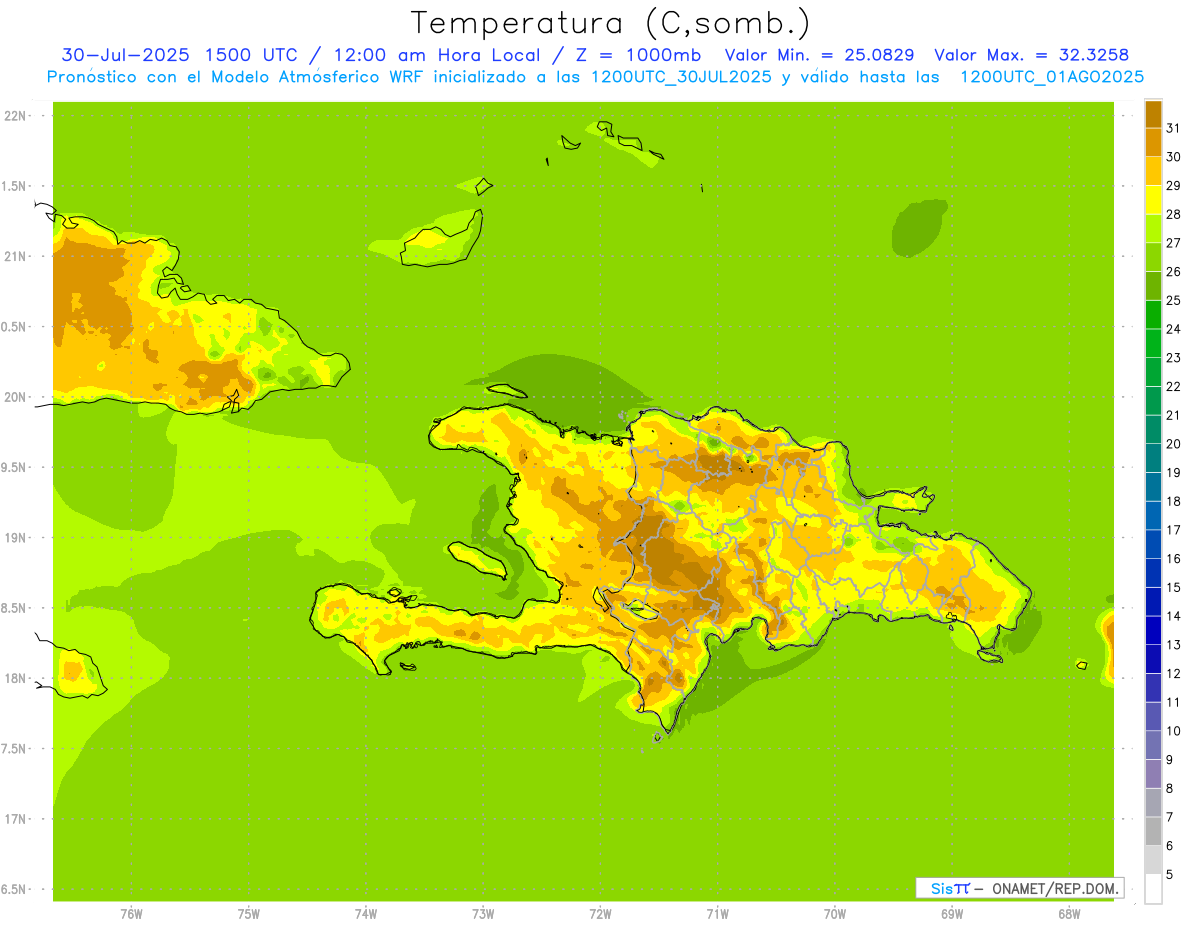Image resolution: width=1200 pixels, height=927 pixels.
Task: Click the "71W" longitude axis label
Action: (717, 913)
